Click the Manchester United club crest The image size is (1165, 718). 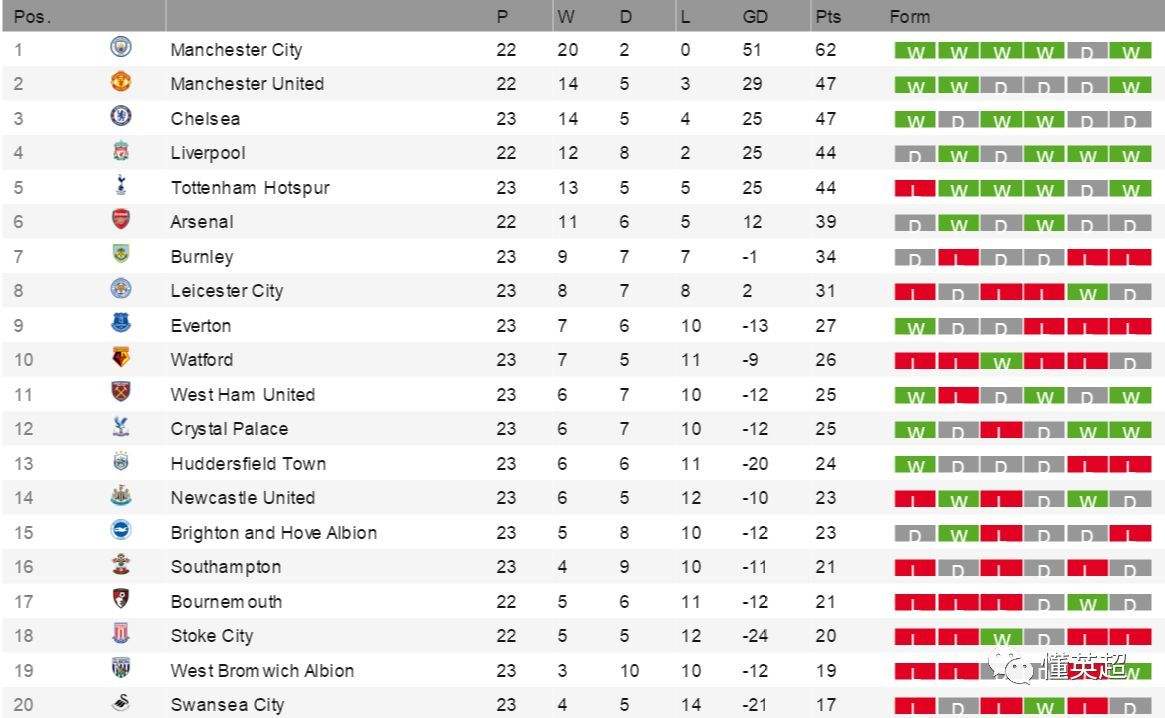pos(120,81)
